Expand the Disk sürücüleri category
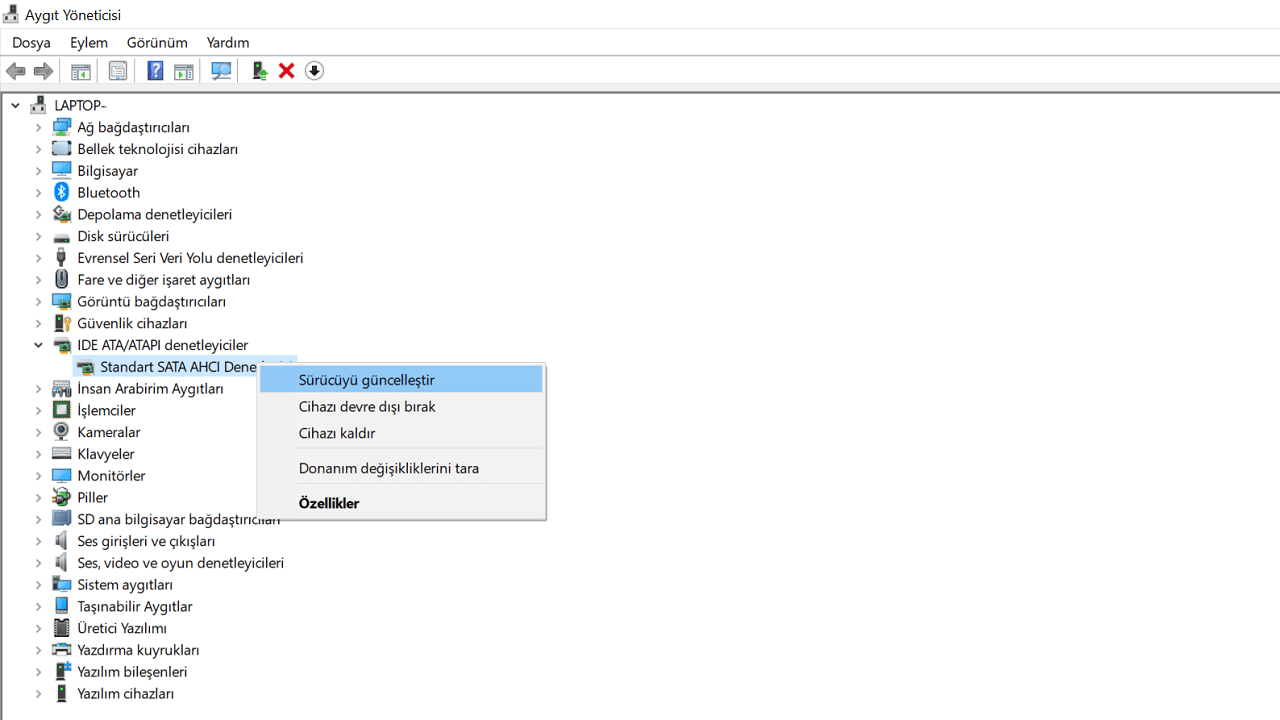 click(38, 236)
